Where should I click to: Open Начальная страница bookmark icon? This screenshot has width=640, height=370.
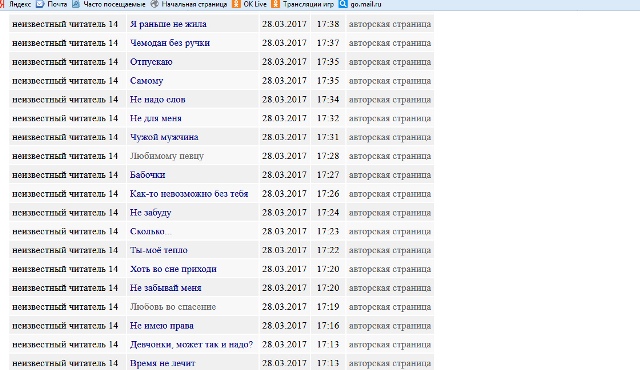154,4
